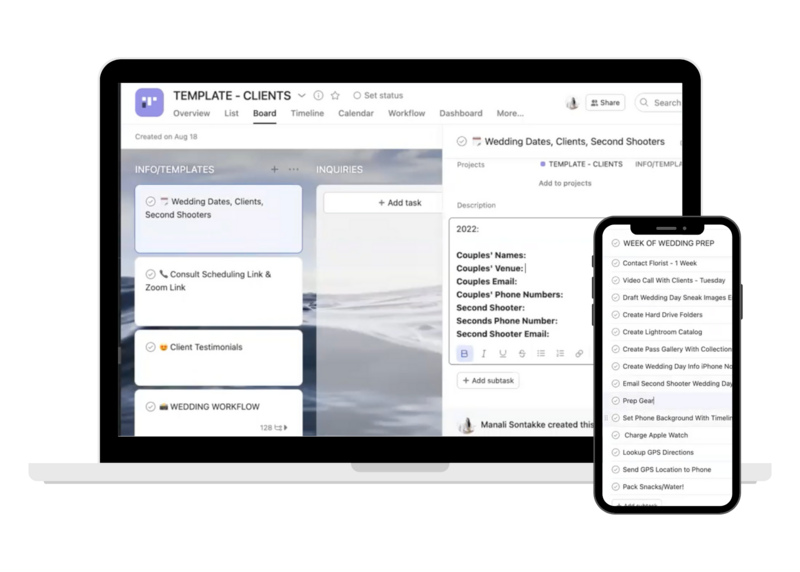Add task plus icon in INFO/TEMPLATES column

(274, 169)
